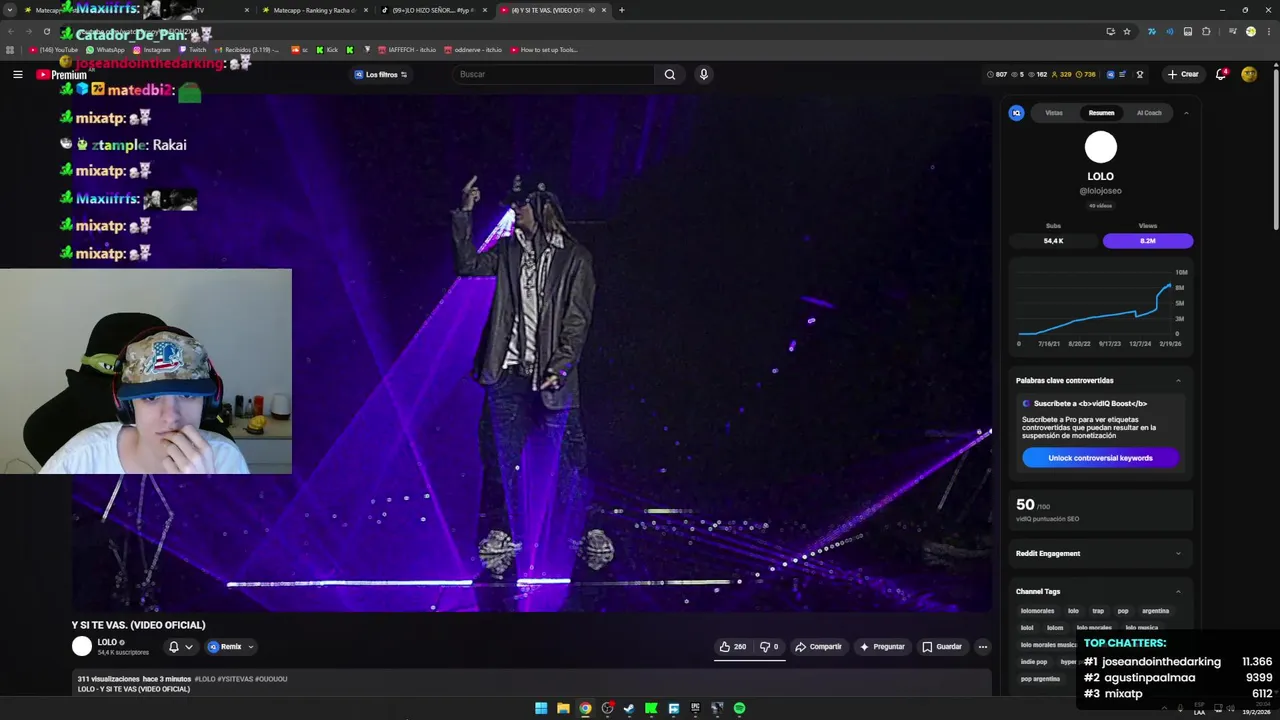The height and width of the screenshot is (720, 1280).
Task: Click the LOLO channel avatar in vidIQ panel
Action: point(1101,147)
